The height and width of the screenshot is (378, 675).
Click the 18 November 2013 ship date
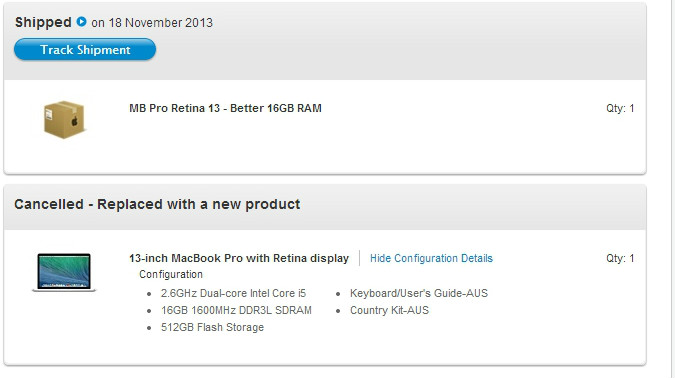point(161,23)
